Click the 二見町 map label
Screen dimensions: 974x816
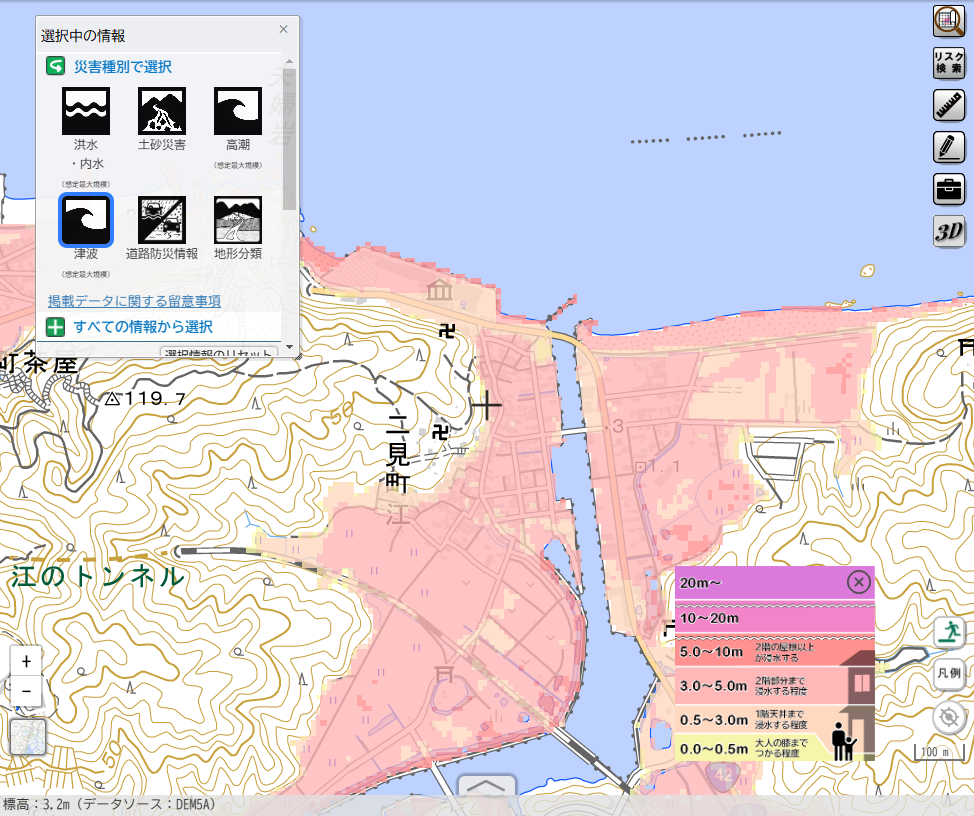tap(398, 453)
